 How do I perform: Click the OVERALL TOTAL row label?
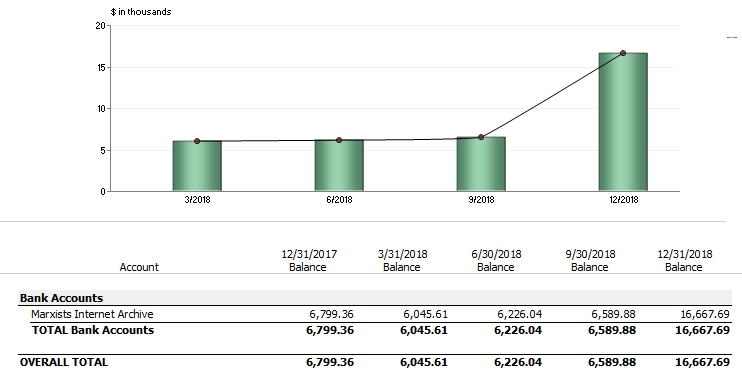[x=64, y=362]
